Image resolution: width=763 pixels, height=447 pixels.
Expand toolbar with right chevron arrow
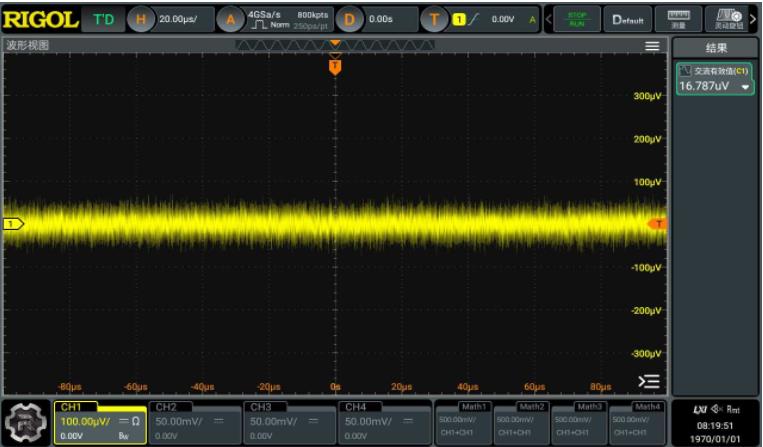pyautogui.click(x=753, y=19)
